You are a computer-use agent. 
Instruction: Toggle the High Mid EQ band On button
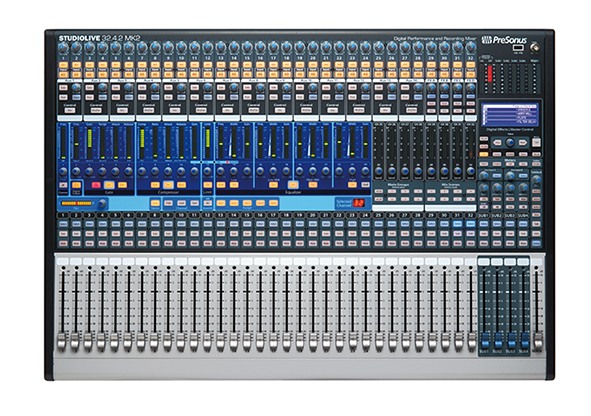tap(312, 185)
